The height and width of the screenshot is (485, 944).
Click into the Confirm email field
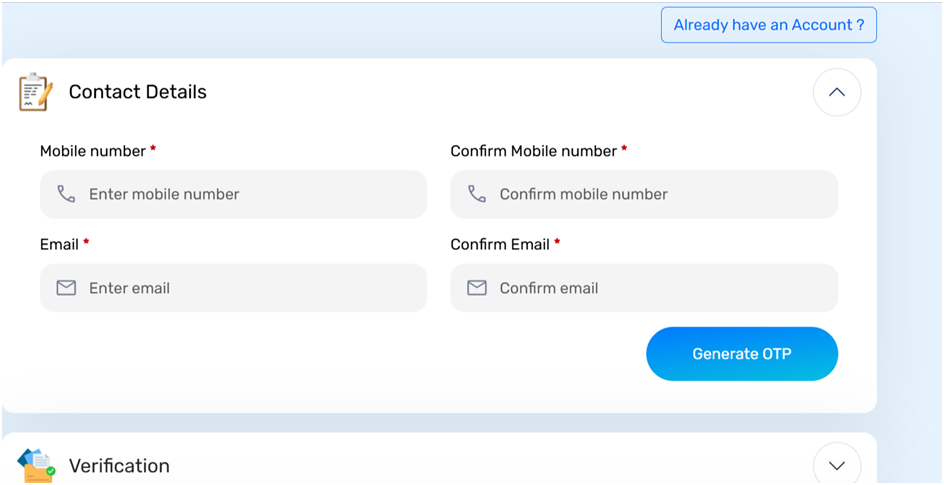pyautogui.click(x=660, y=288)
